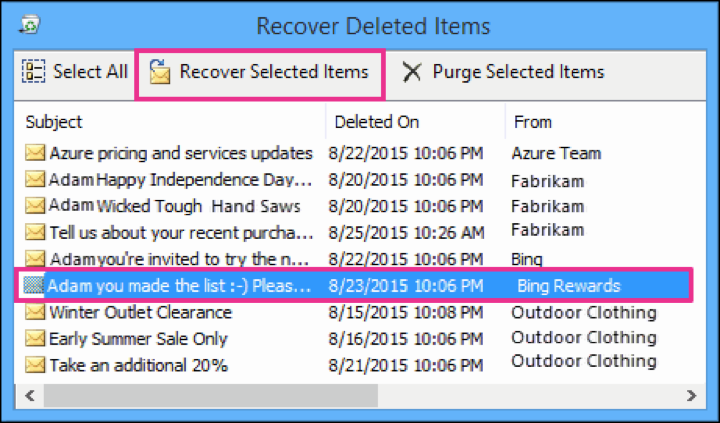Click envelope icon beside Take an additional 20%
Image resolution: width=720 pixels, height=423 pixels.
36,364
